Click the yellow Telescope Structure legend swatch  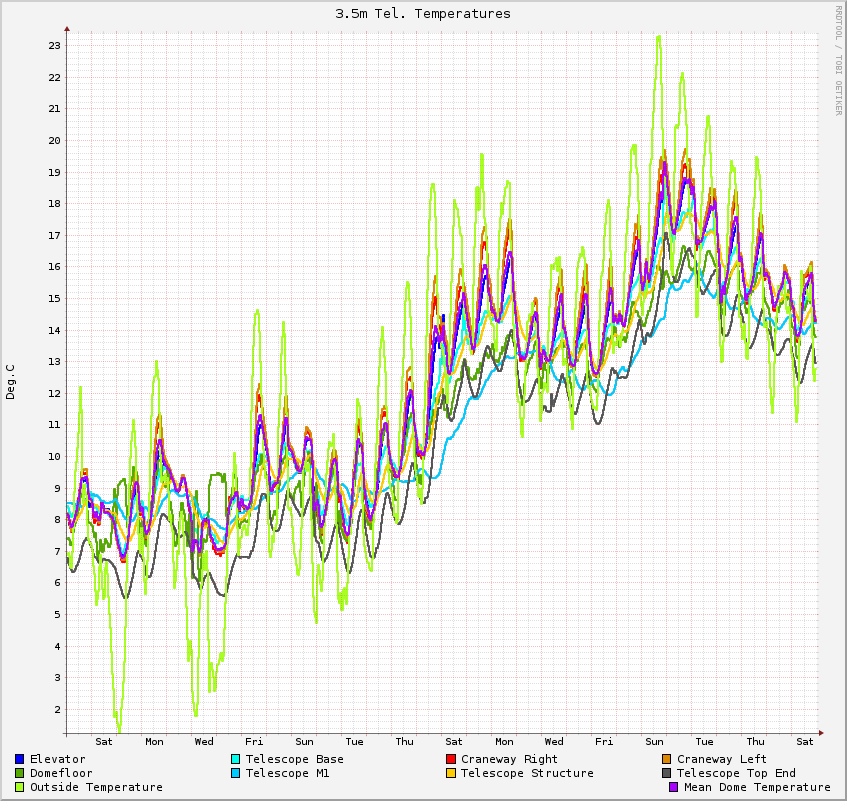pos(451,773)
